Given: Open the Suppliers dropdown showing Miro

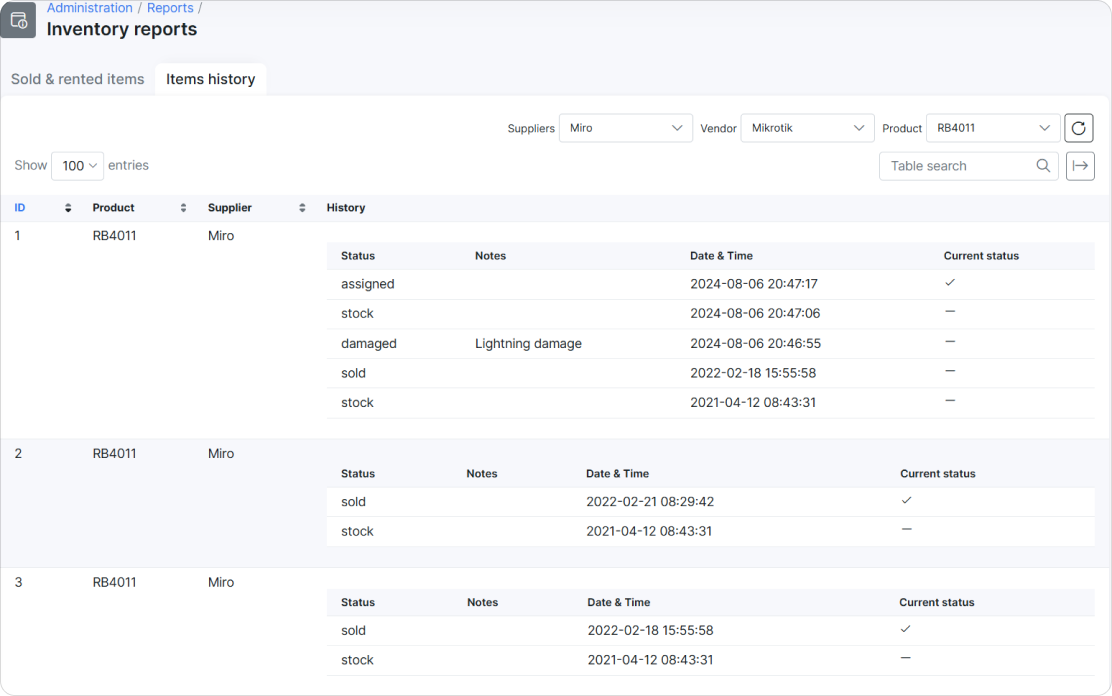Looking at the screenshot, I should tap(625, 128).
